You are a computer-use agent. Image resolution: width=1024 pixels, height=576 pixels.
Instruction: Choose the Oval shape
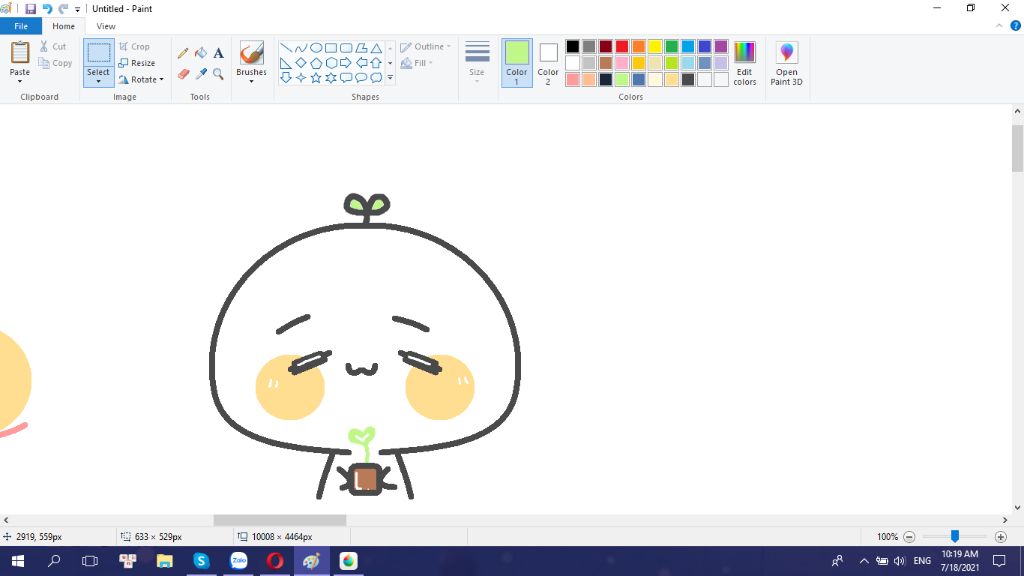coord(315,48)
